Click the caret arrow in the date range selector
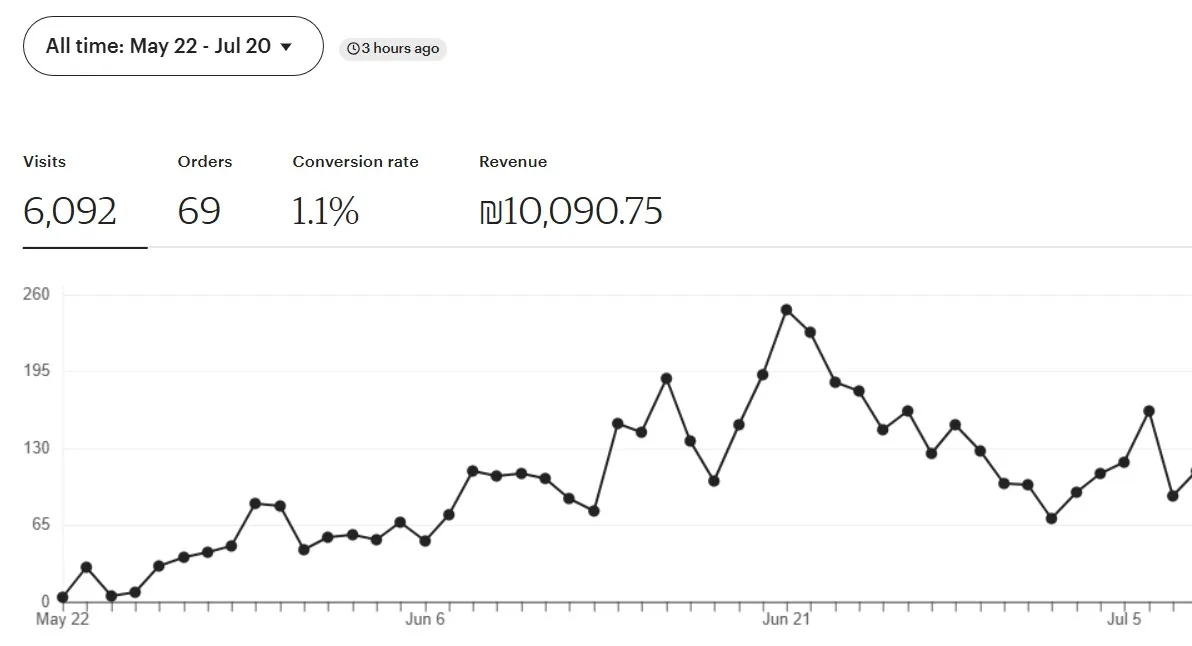1192x646 pixels. [287, 47]
